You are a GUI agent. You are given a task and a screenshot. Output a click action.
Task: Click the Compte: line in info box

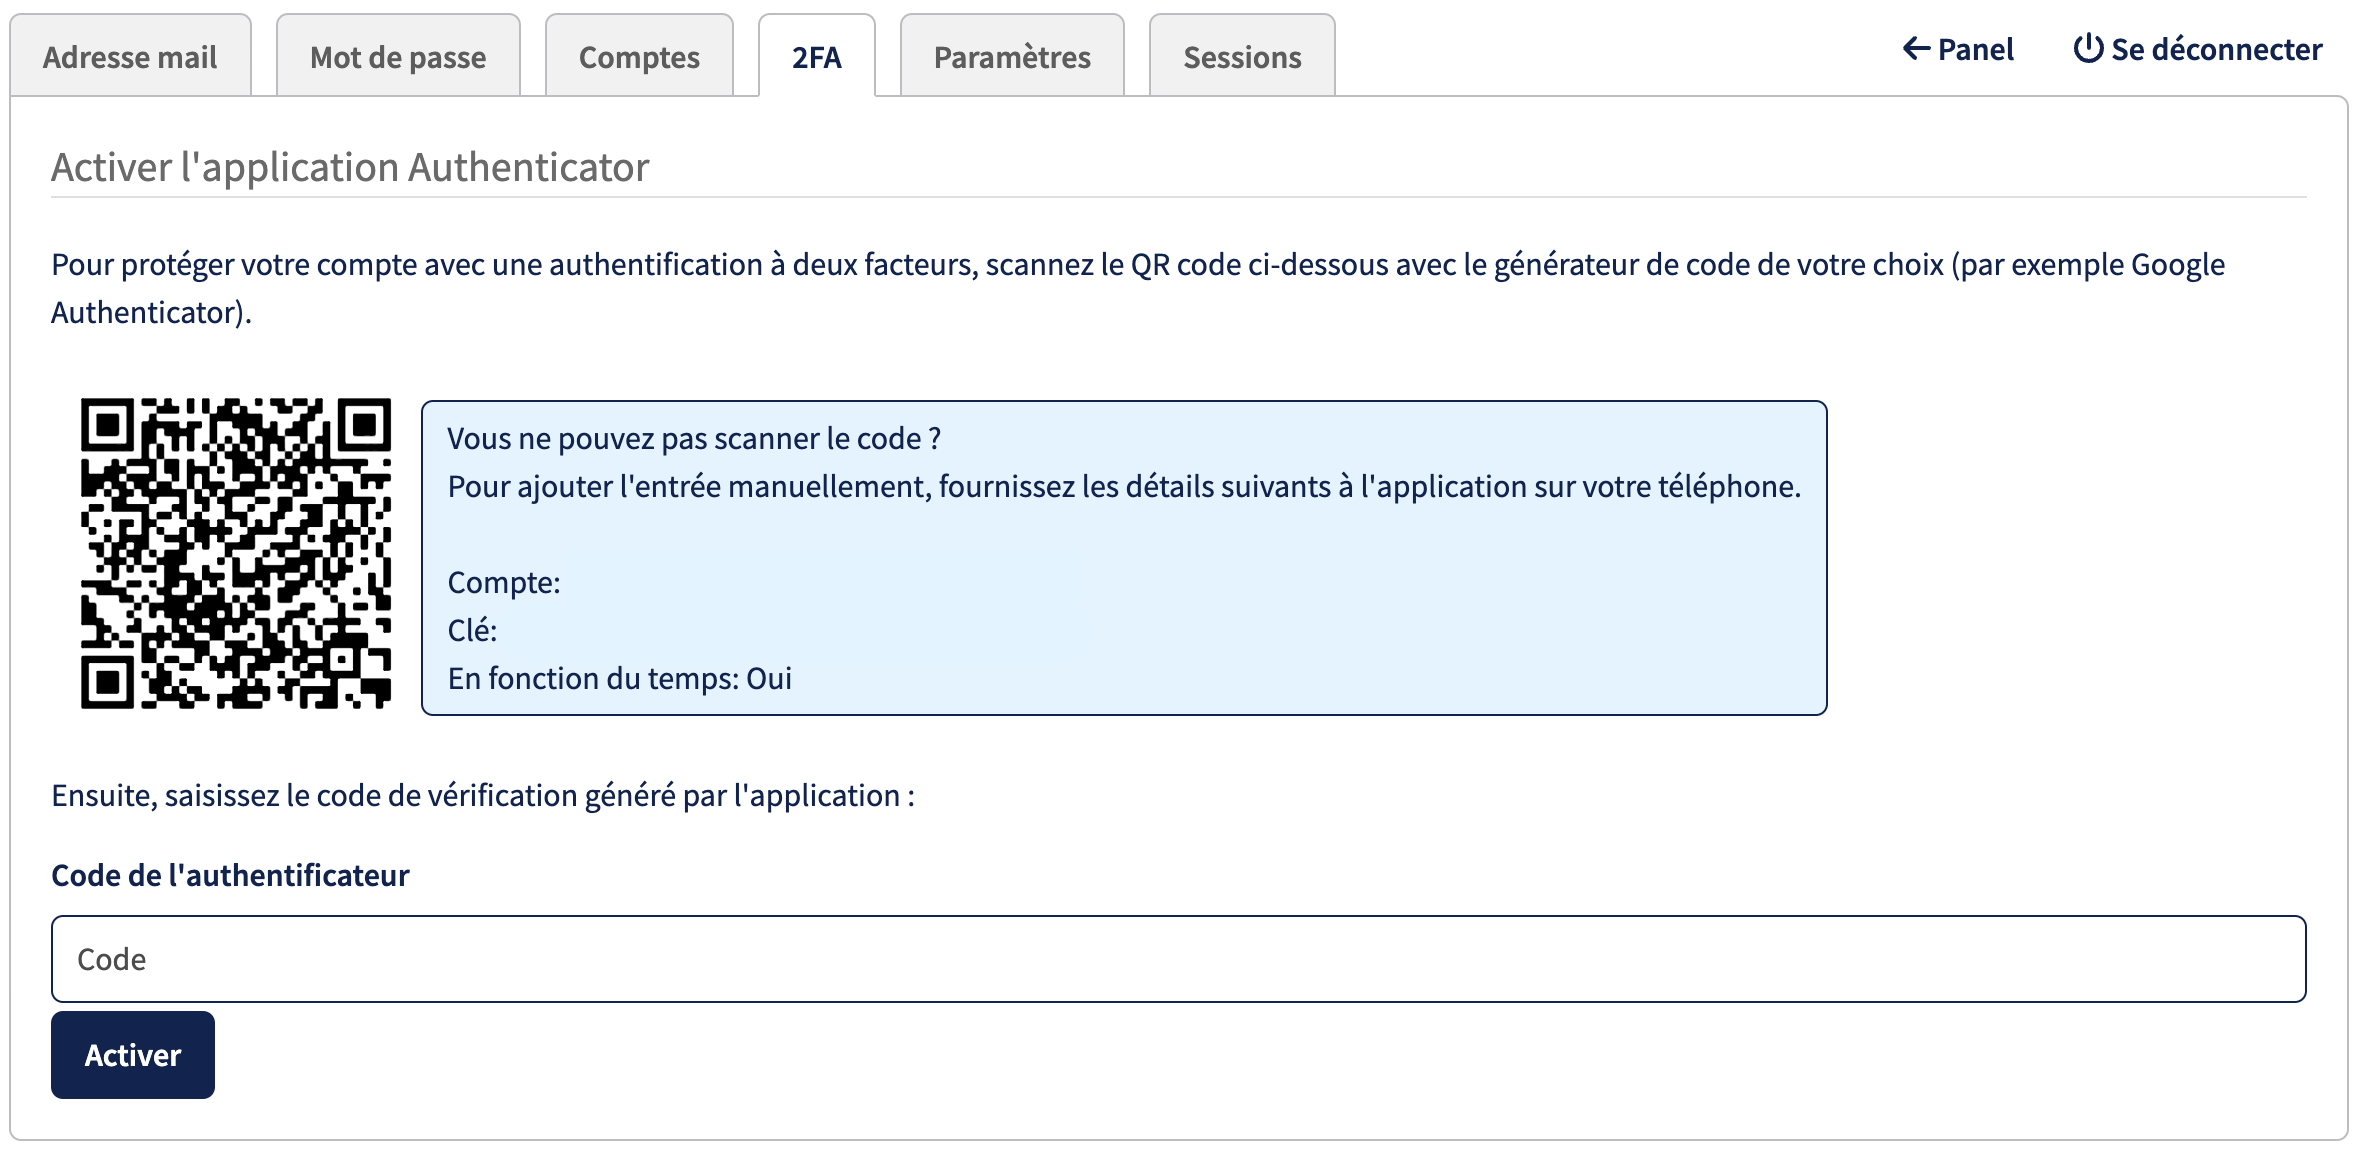point(504,582)
